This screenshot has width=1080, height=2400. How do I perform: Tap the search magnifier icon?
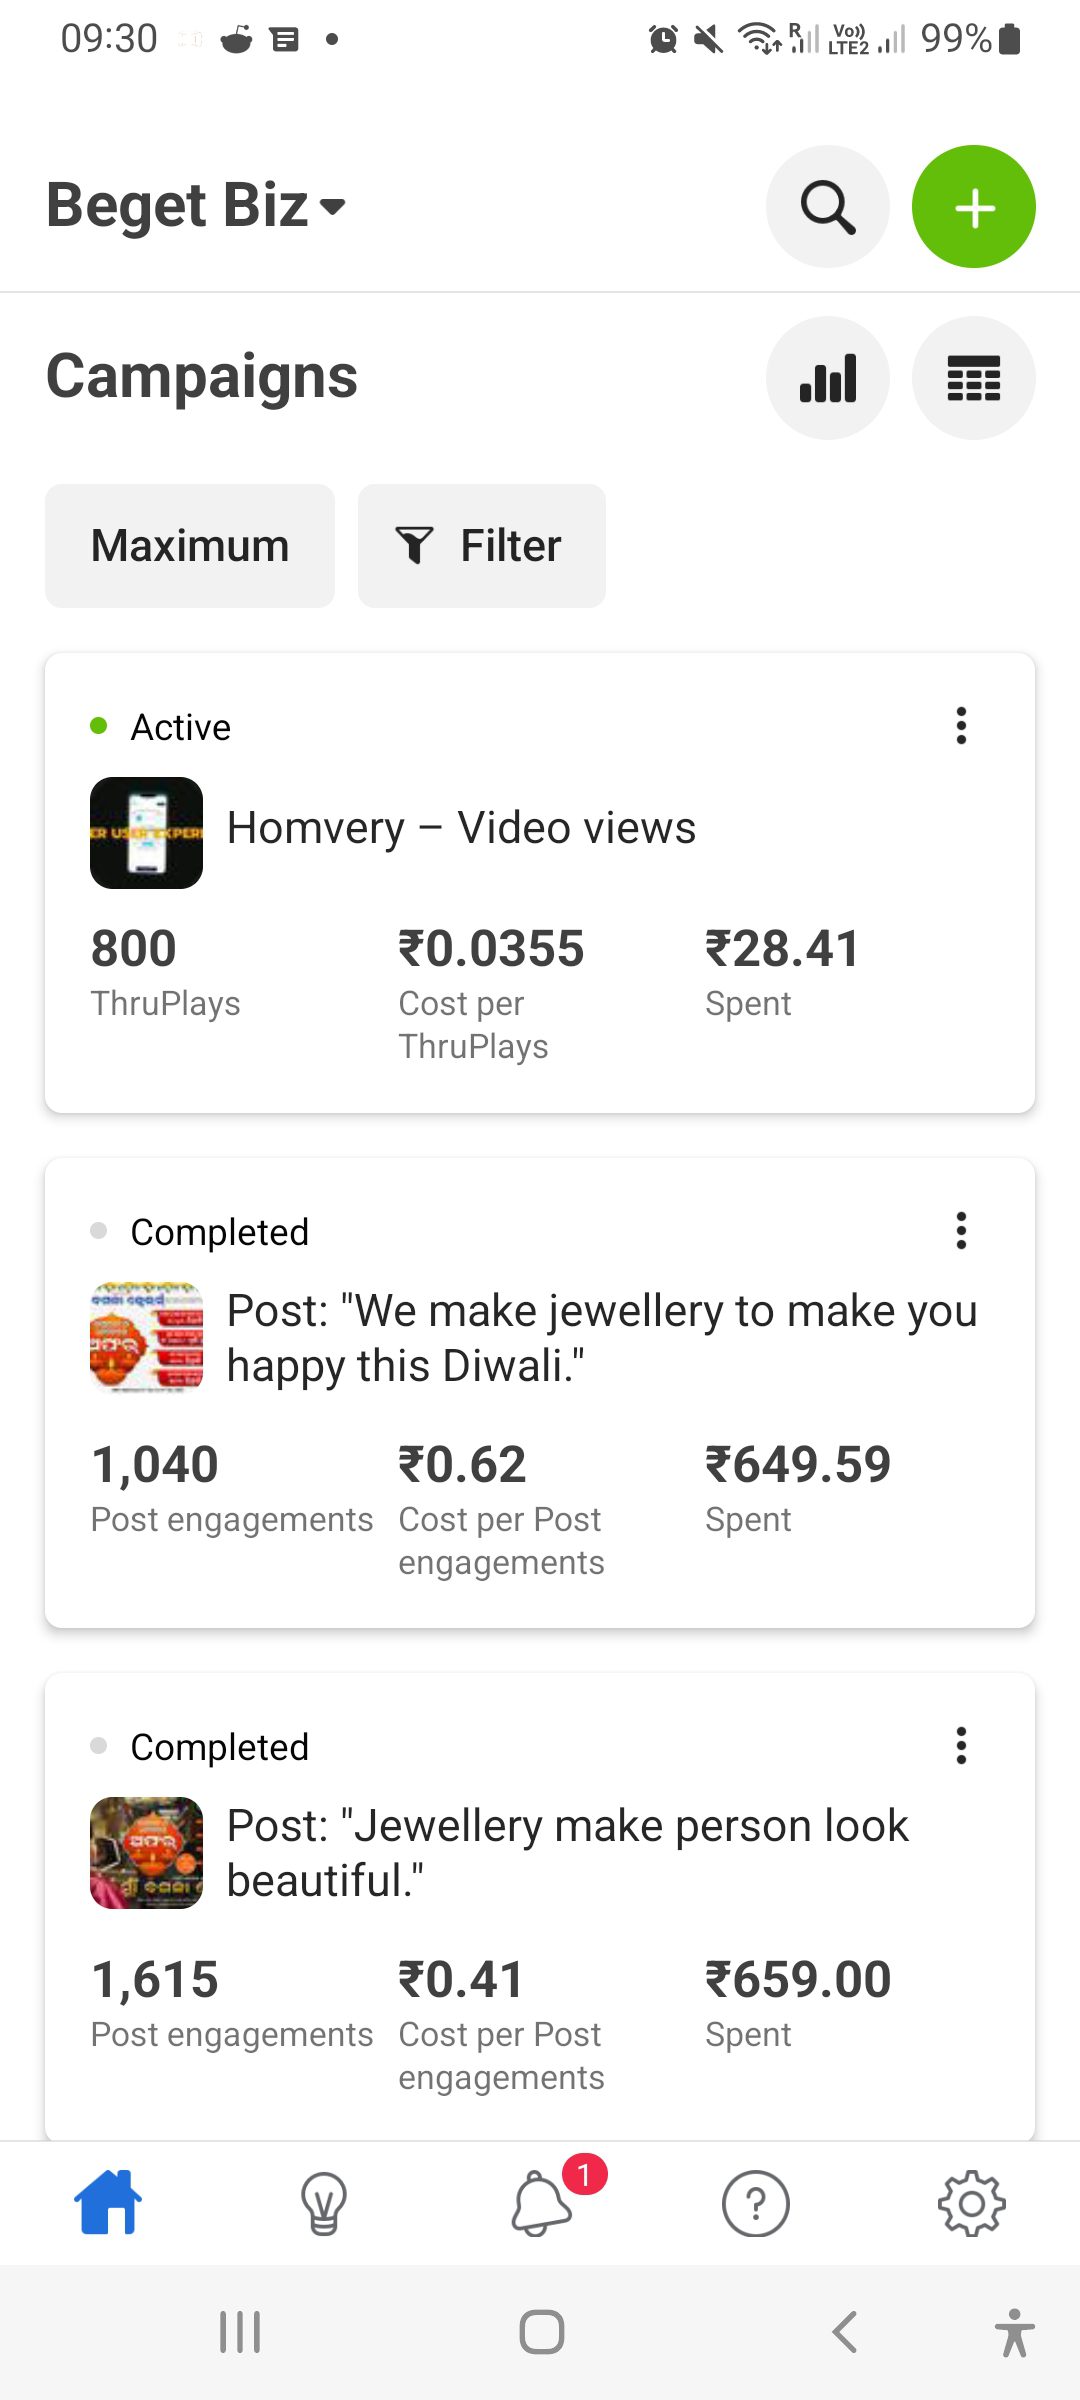pos(827,207)
